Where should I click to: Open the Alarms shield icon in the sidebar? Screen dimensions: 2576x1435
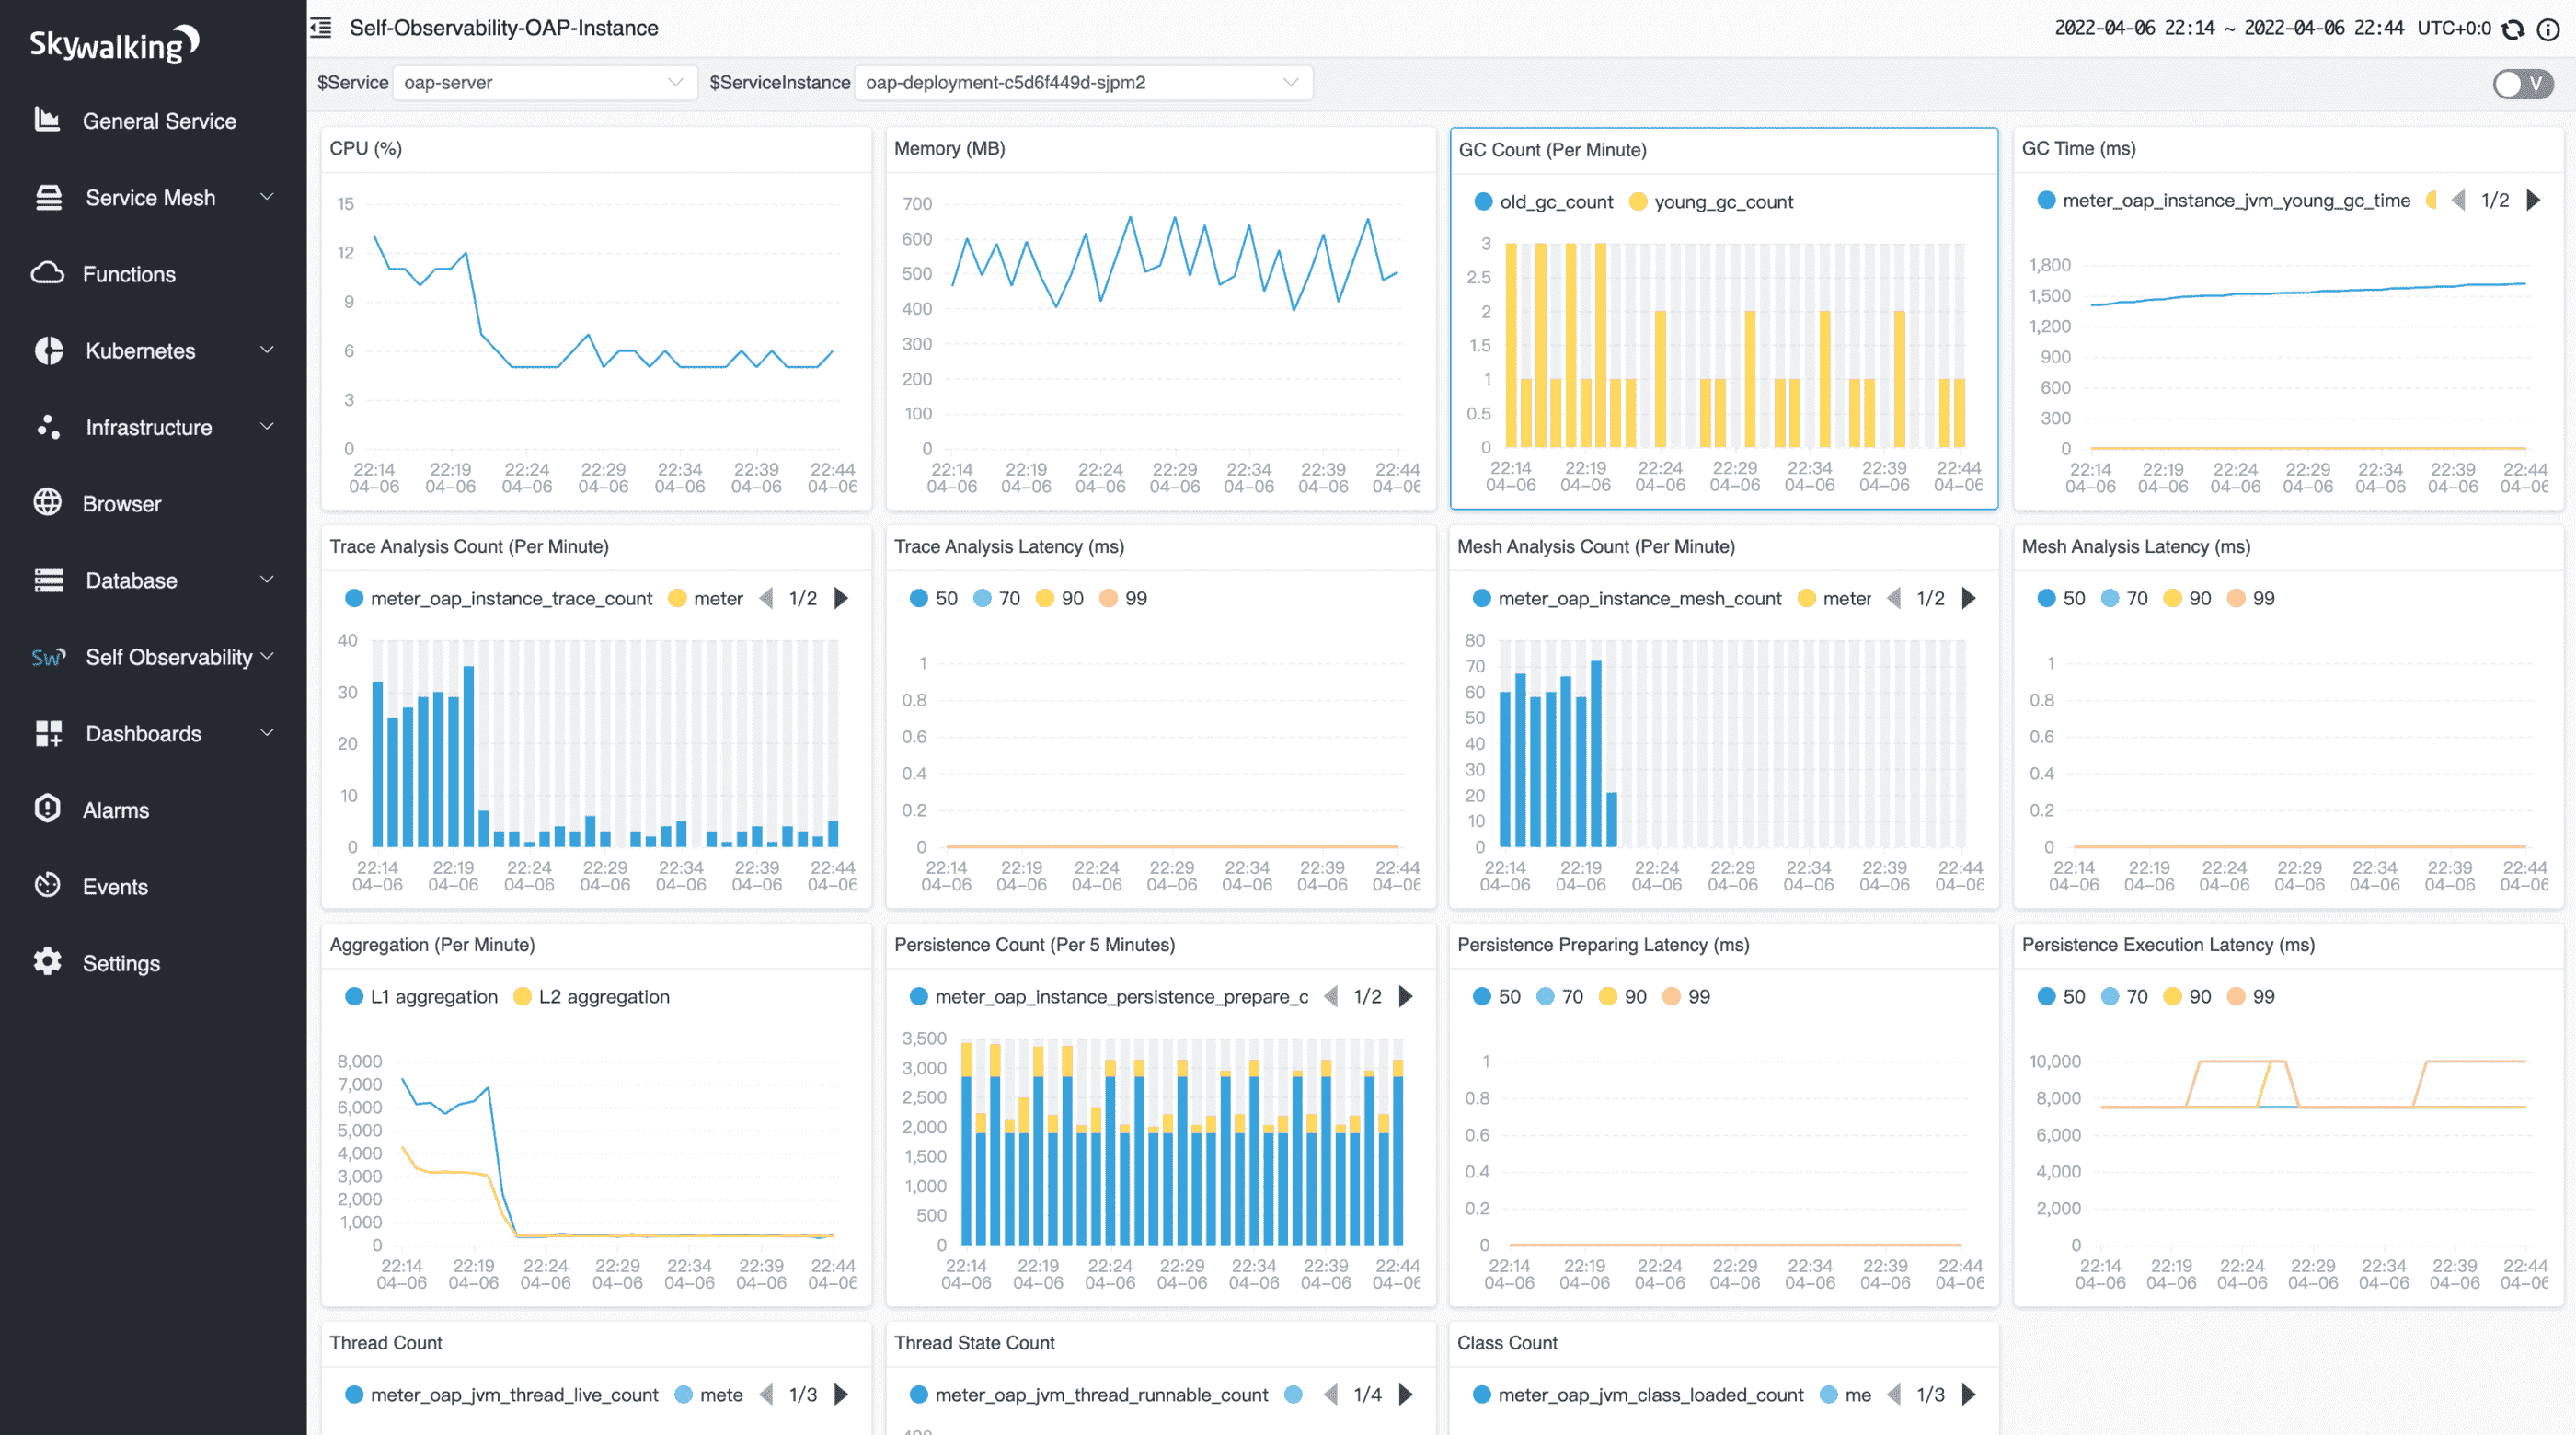click(x=47, y=809)
